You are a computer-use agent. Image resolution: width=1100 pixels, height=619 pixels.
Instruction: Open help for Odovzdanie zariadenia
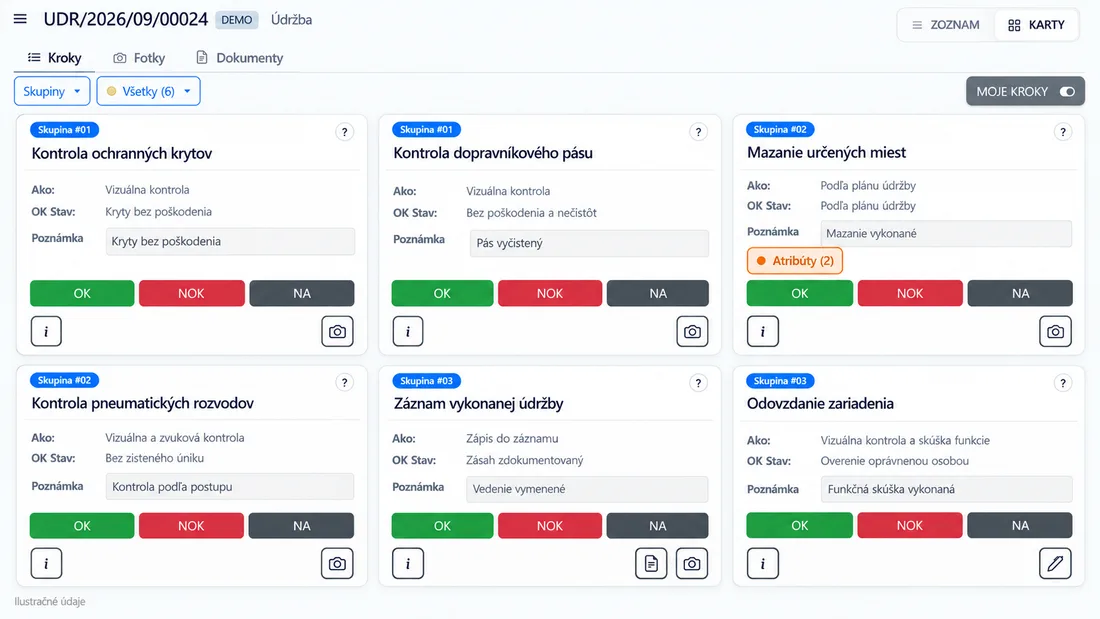[x=1063, y=382]
